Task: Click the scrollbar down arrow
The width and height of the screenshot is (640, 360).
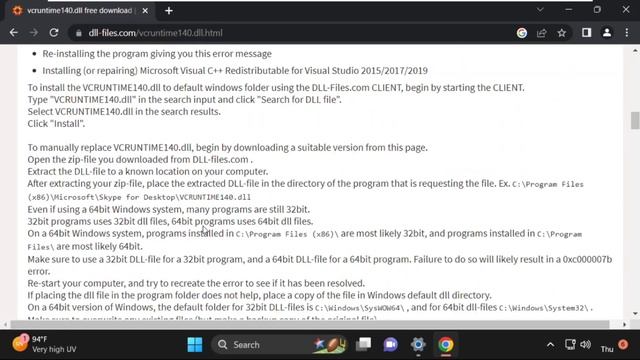Action: tap(635, 313)
